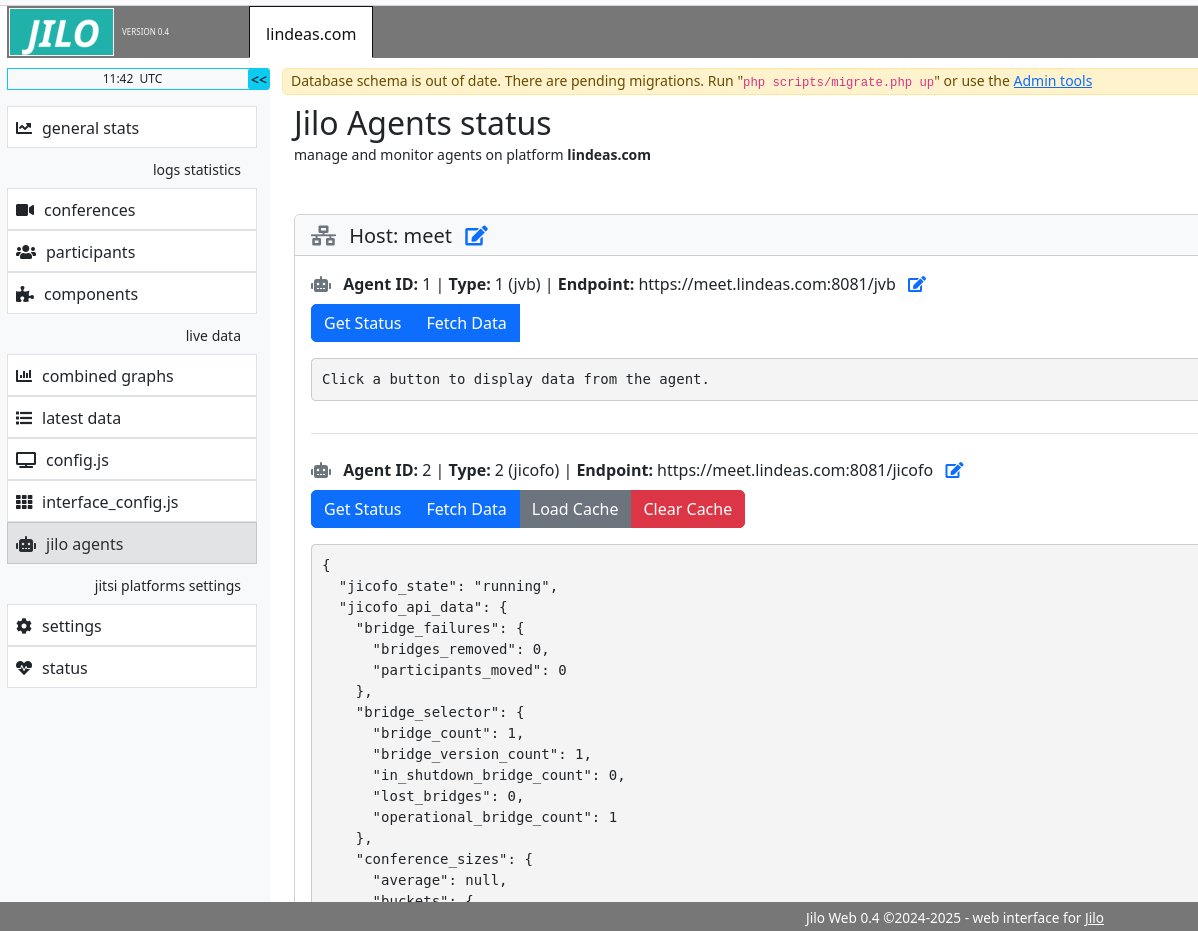The height and width of the screenshot is (931, 1198).
Task: Open config.js page
Action: point(131,460)
